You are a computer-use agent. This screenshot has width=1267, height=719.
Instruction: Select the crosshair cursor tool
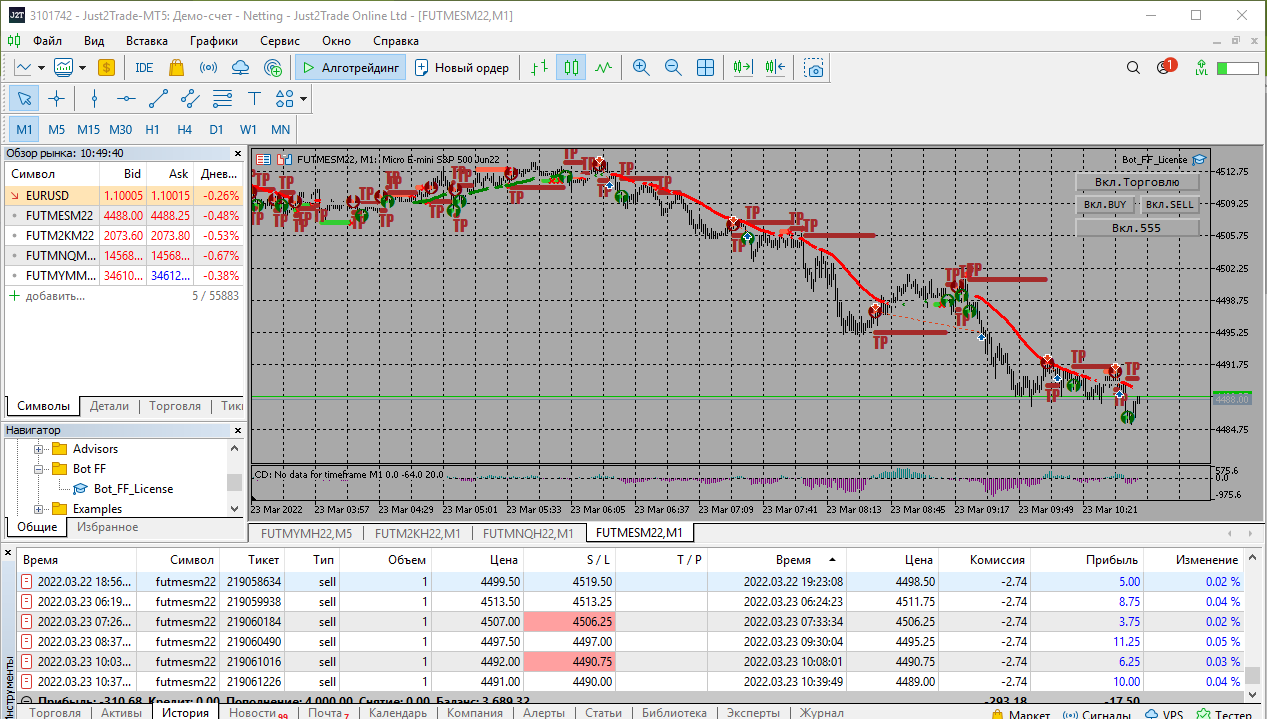(x=56, y=99)
